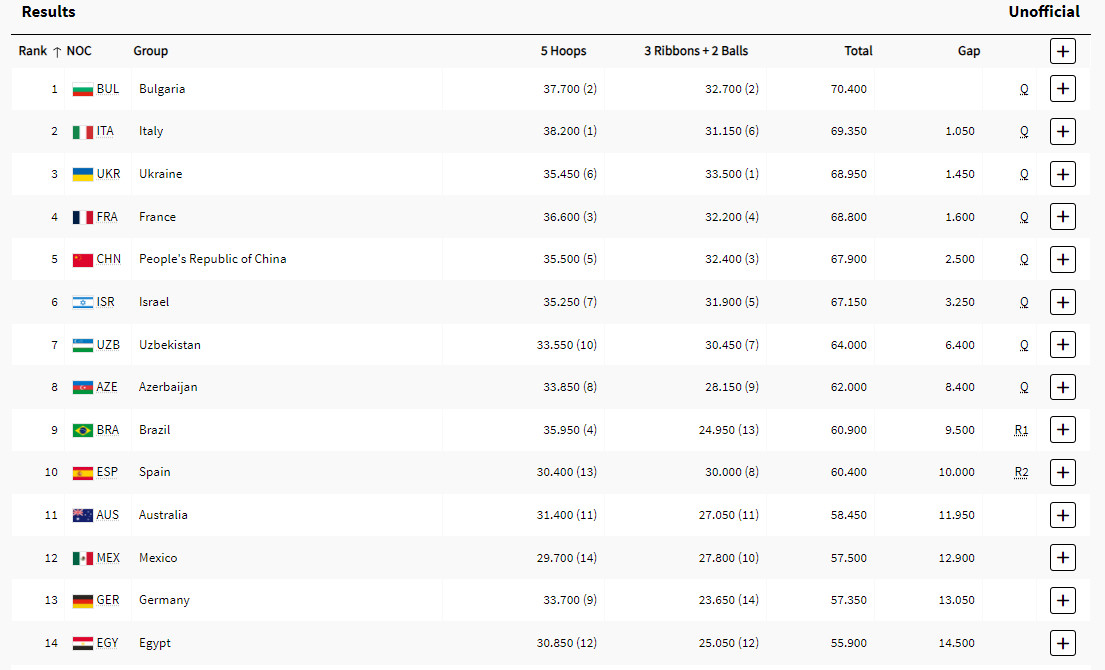Click the 3 Ribbons + 2 Balls header
This screenshot has width=1105, height=670.
click(696, 51)
